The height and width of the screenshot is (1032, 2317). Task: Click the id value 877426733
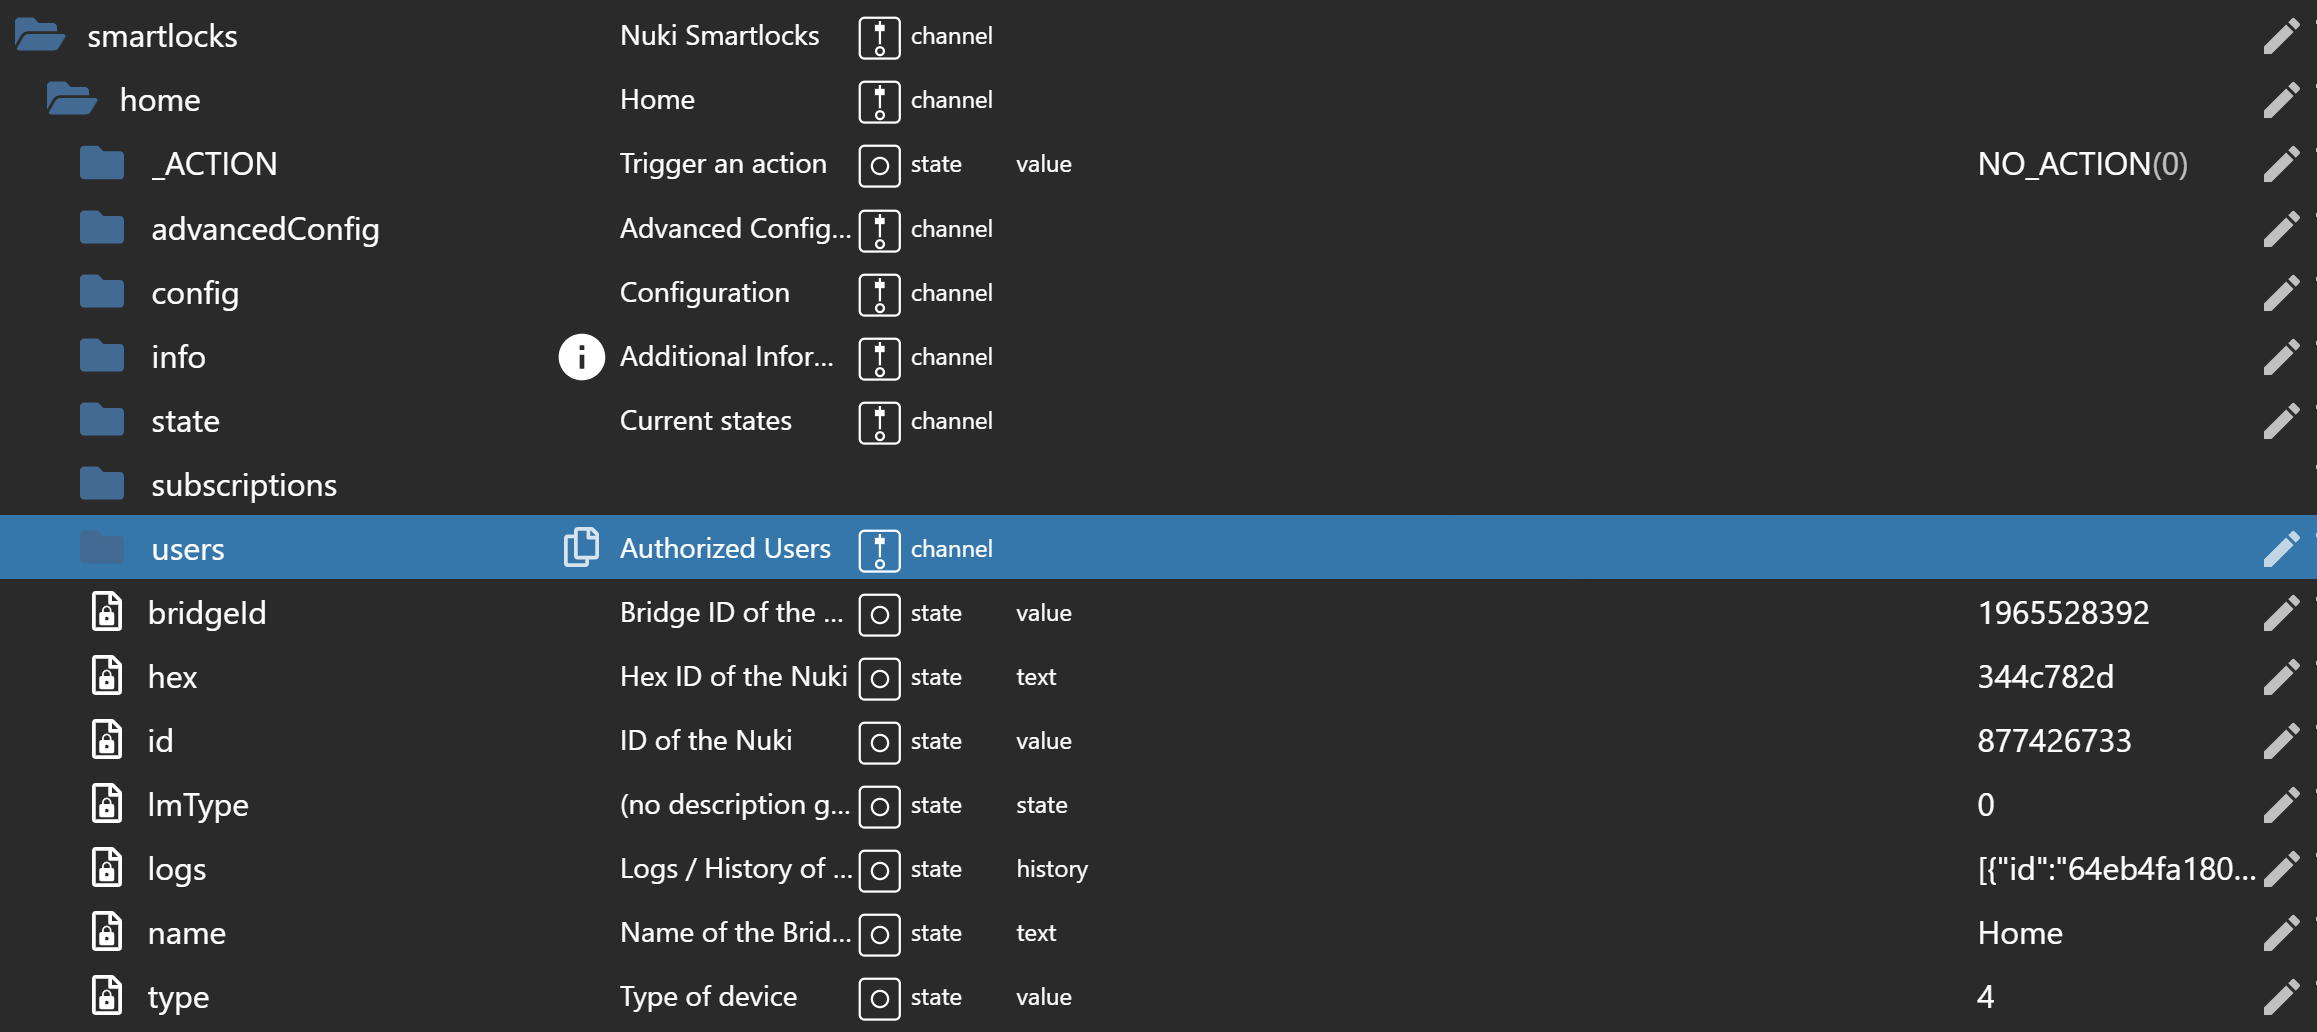pyautogui.click(x=2054, y=741)
